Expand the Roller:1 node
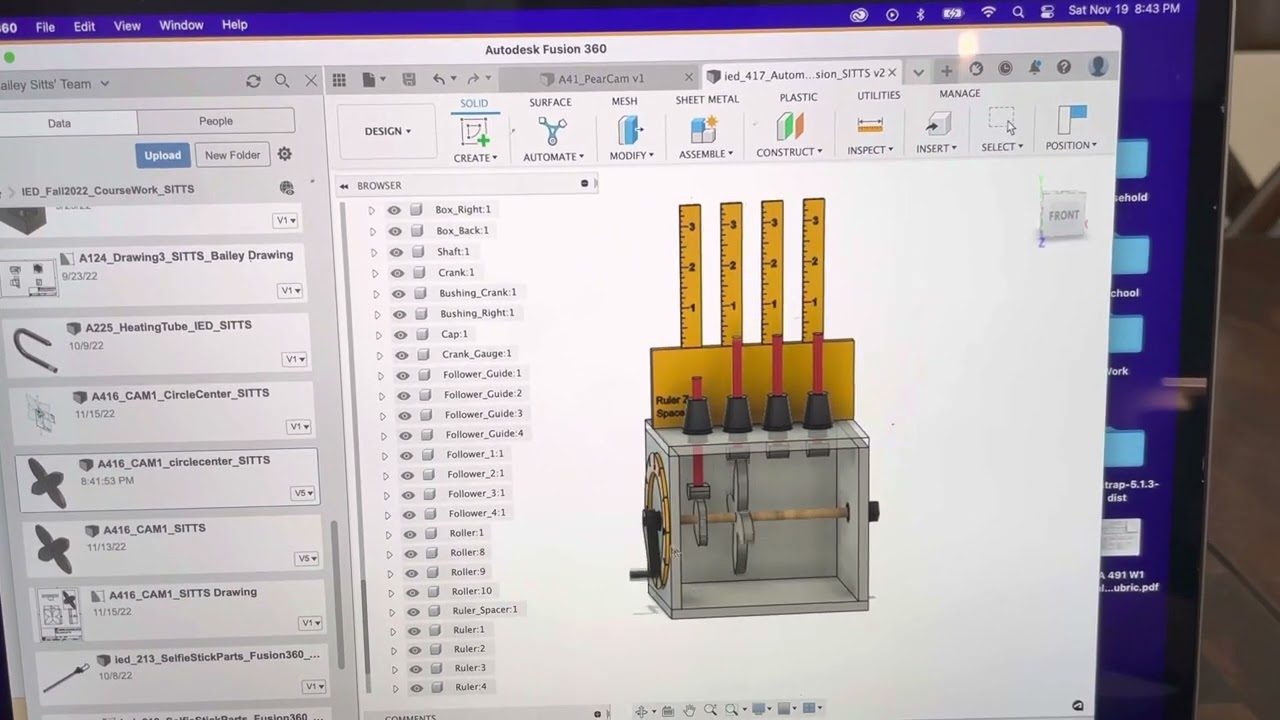The image size is (1280, 720). coord(388,534)
